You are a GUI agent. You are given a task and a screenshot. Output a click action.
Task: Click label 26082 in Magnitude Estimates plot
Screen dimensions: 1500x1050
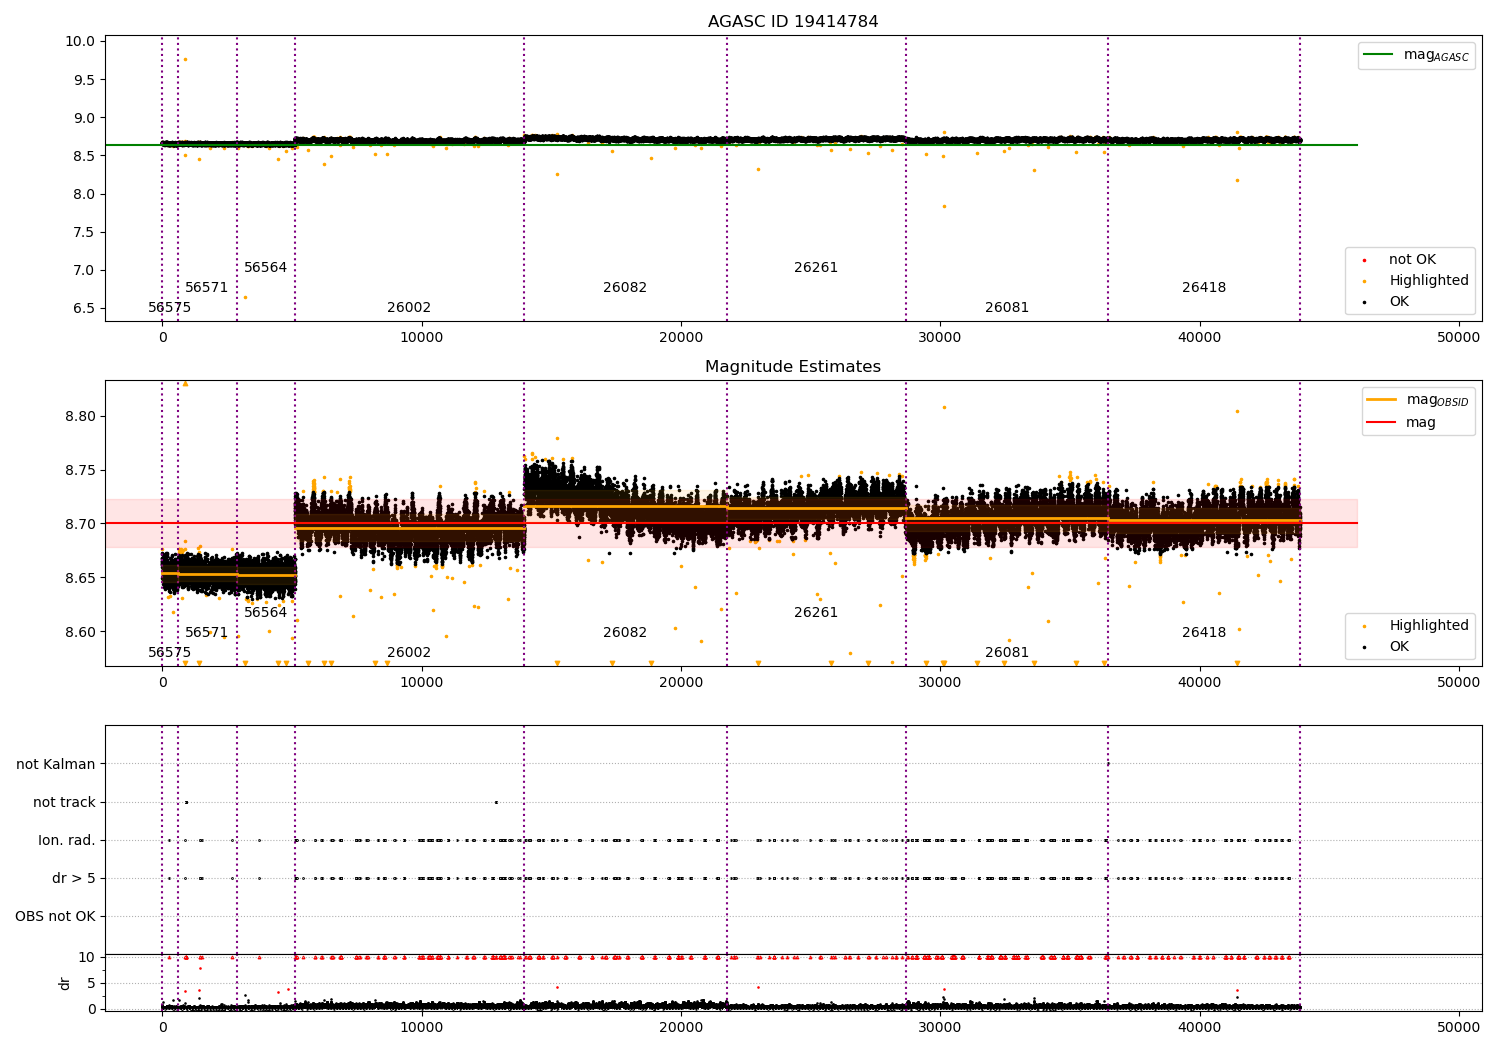(x=625, y=633)
